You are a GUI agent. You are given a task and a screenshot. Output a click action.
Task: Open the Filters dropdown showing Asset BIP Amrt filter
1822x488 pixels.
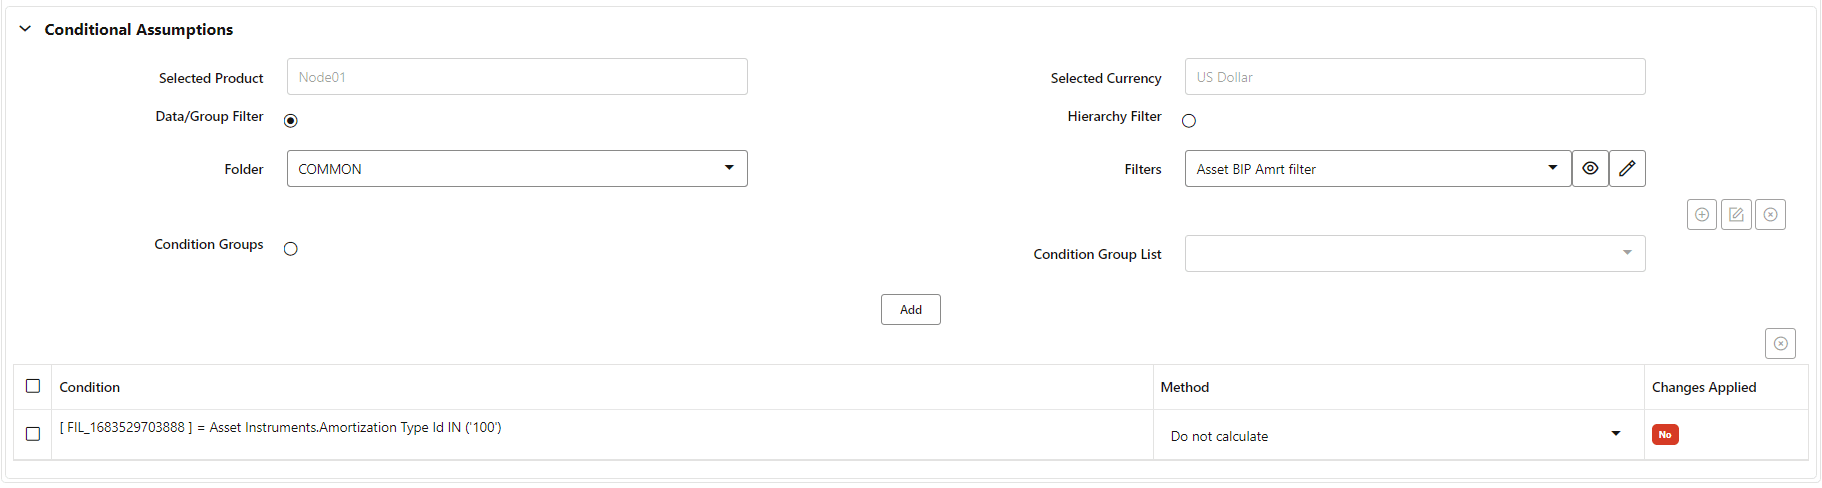(1377, 169)
